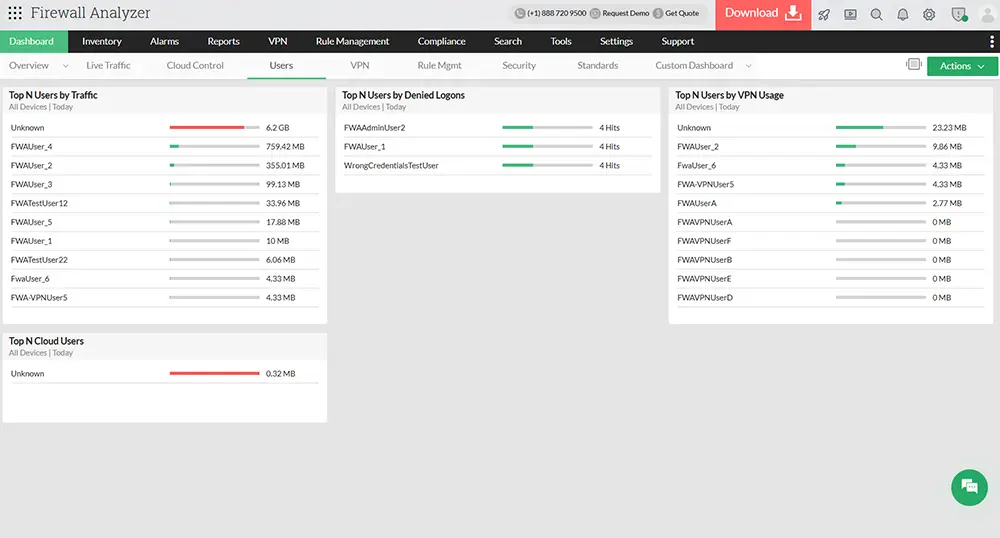
Task: Select FWAVPNUserB in VPN Usage
Action: [x=705, y=260]
